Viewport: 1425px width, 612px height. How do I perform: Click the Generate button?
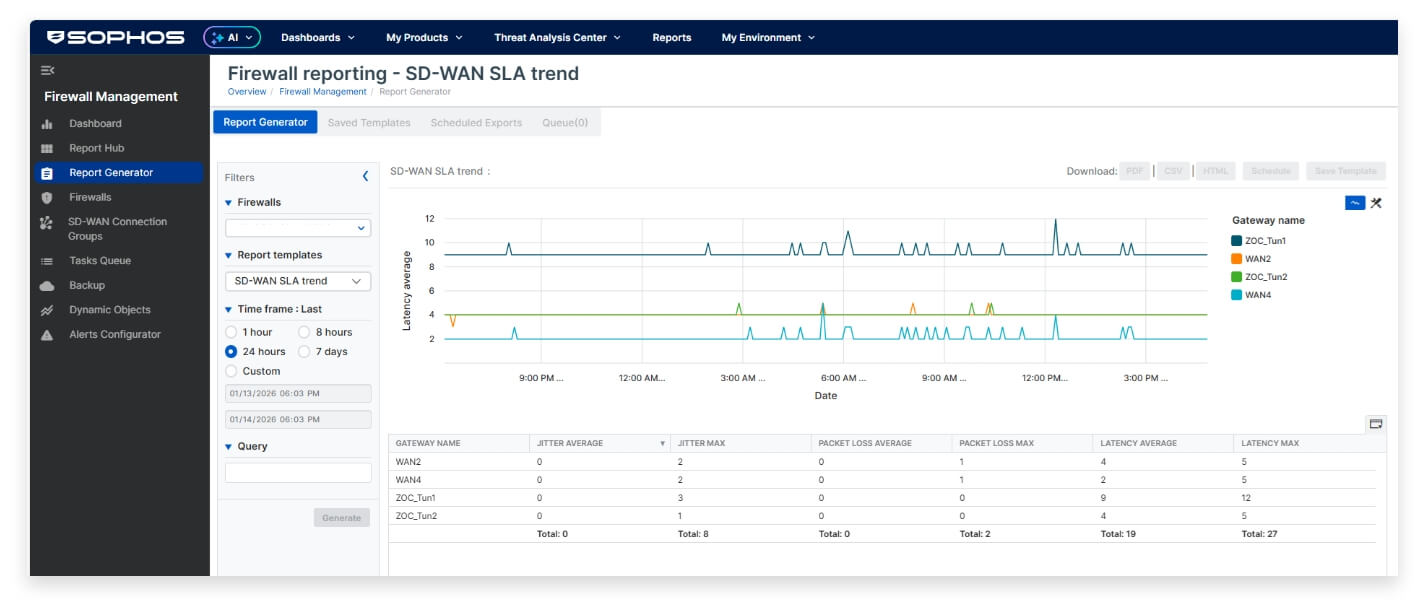point(340,517)
